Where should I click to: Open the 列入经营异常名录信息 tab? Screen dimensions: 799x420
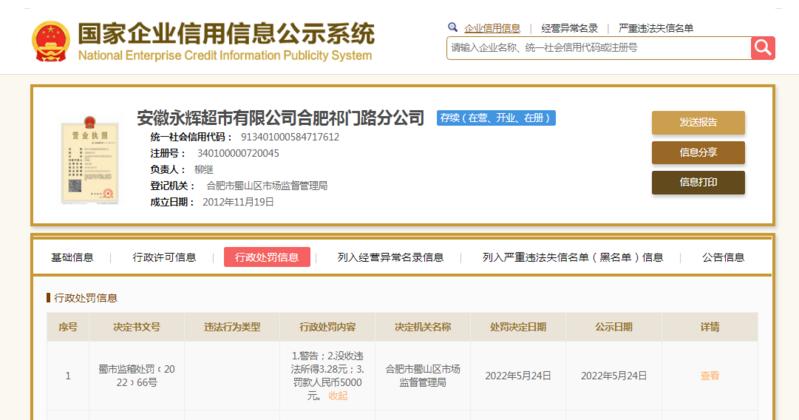(x=390, y=257)
